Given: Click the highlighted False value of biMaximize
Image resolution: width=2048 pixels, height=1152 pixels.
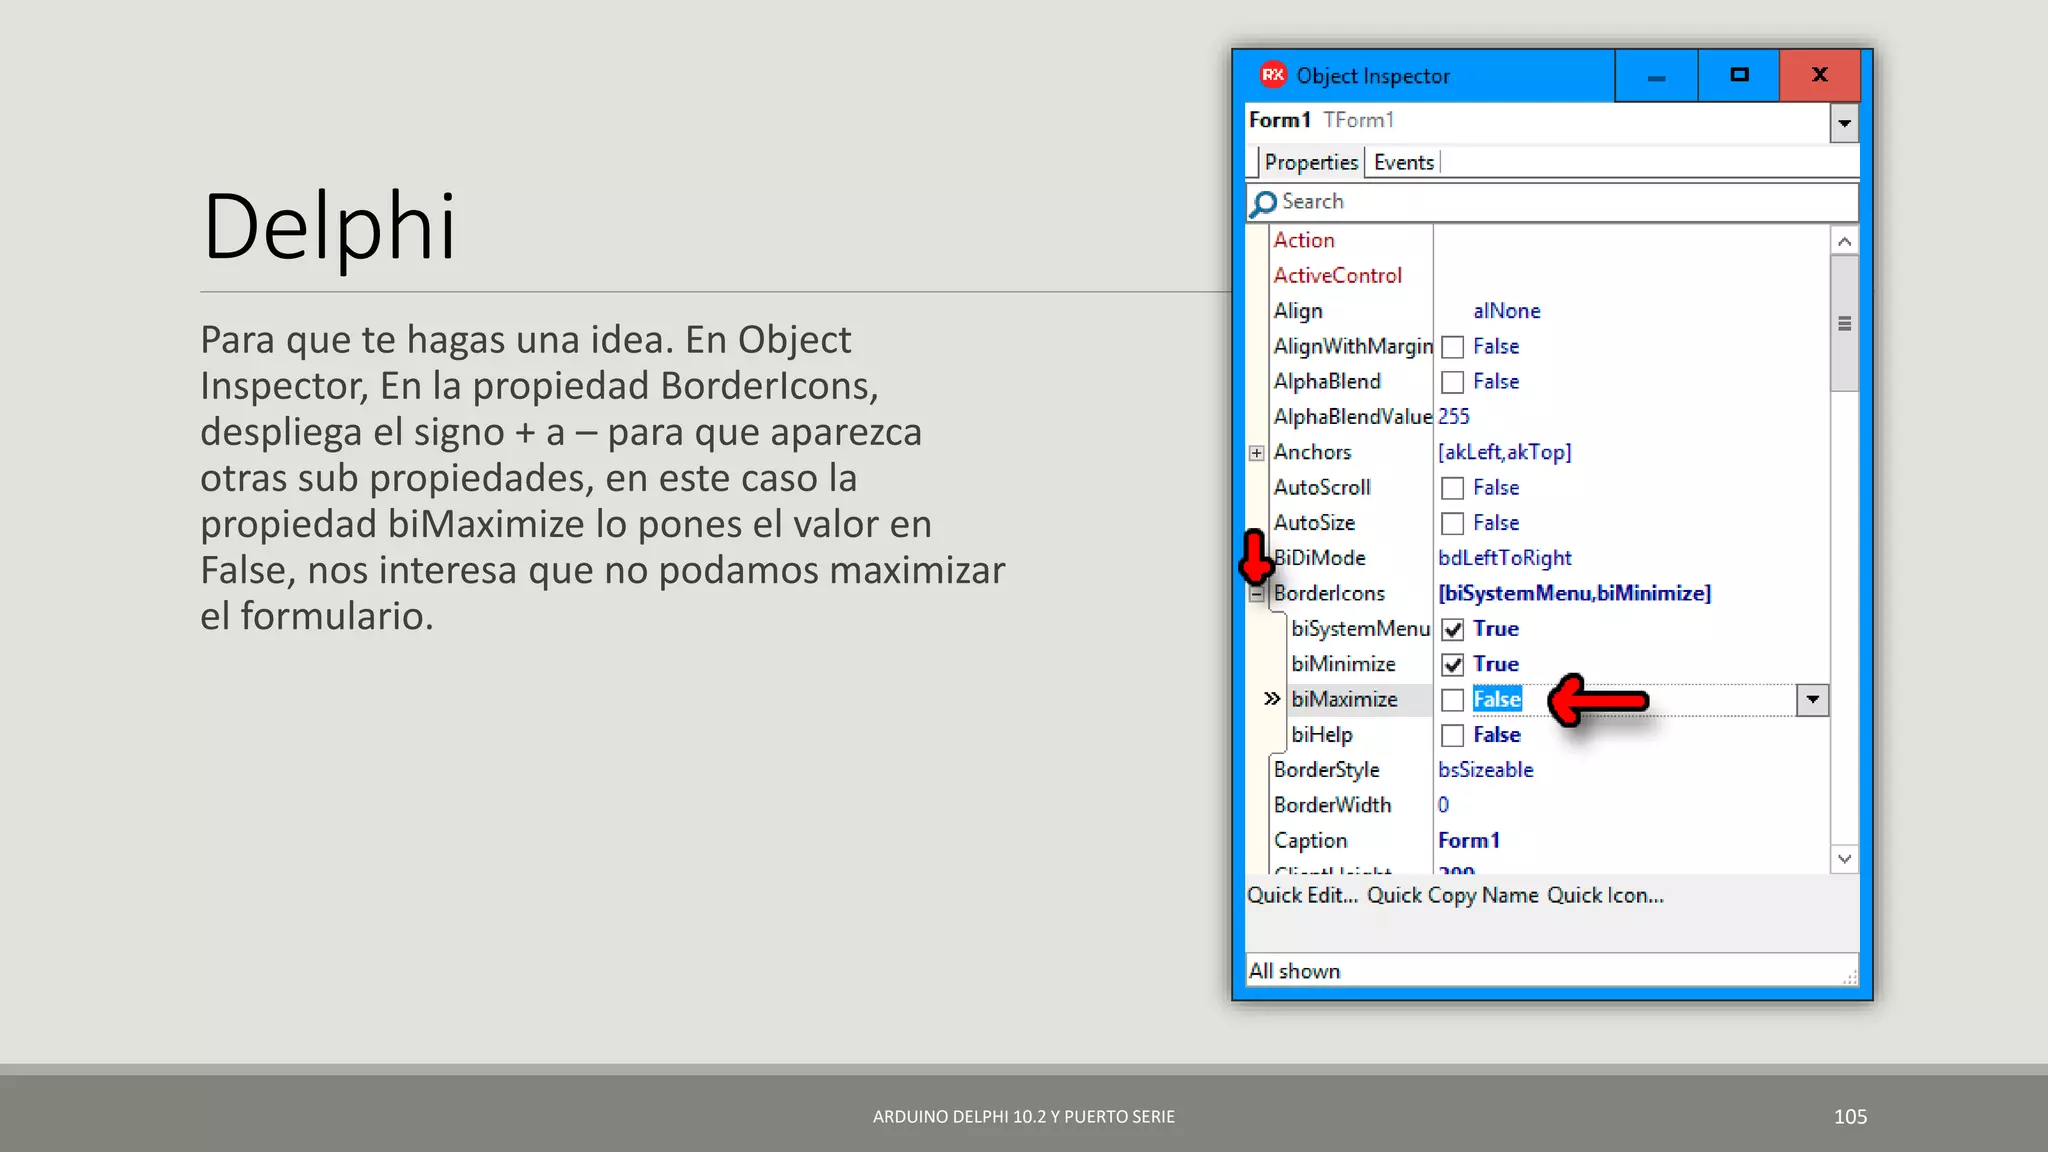Looking at the screenshot, I should [x=1497, y=699].
